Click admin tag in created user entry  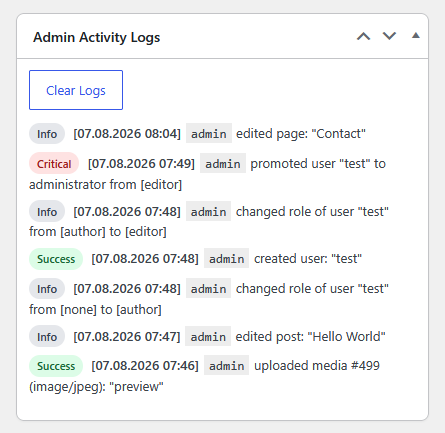click(227, 259)
